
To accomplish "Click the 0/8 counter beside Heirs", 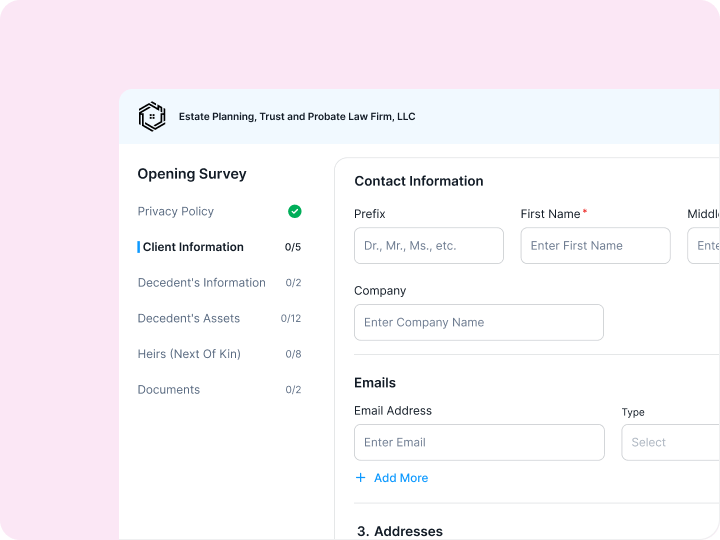I will tap(293, 354).
